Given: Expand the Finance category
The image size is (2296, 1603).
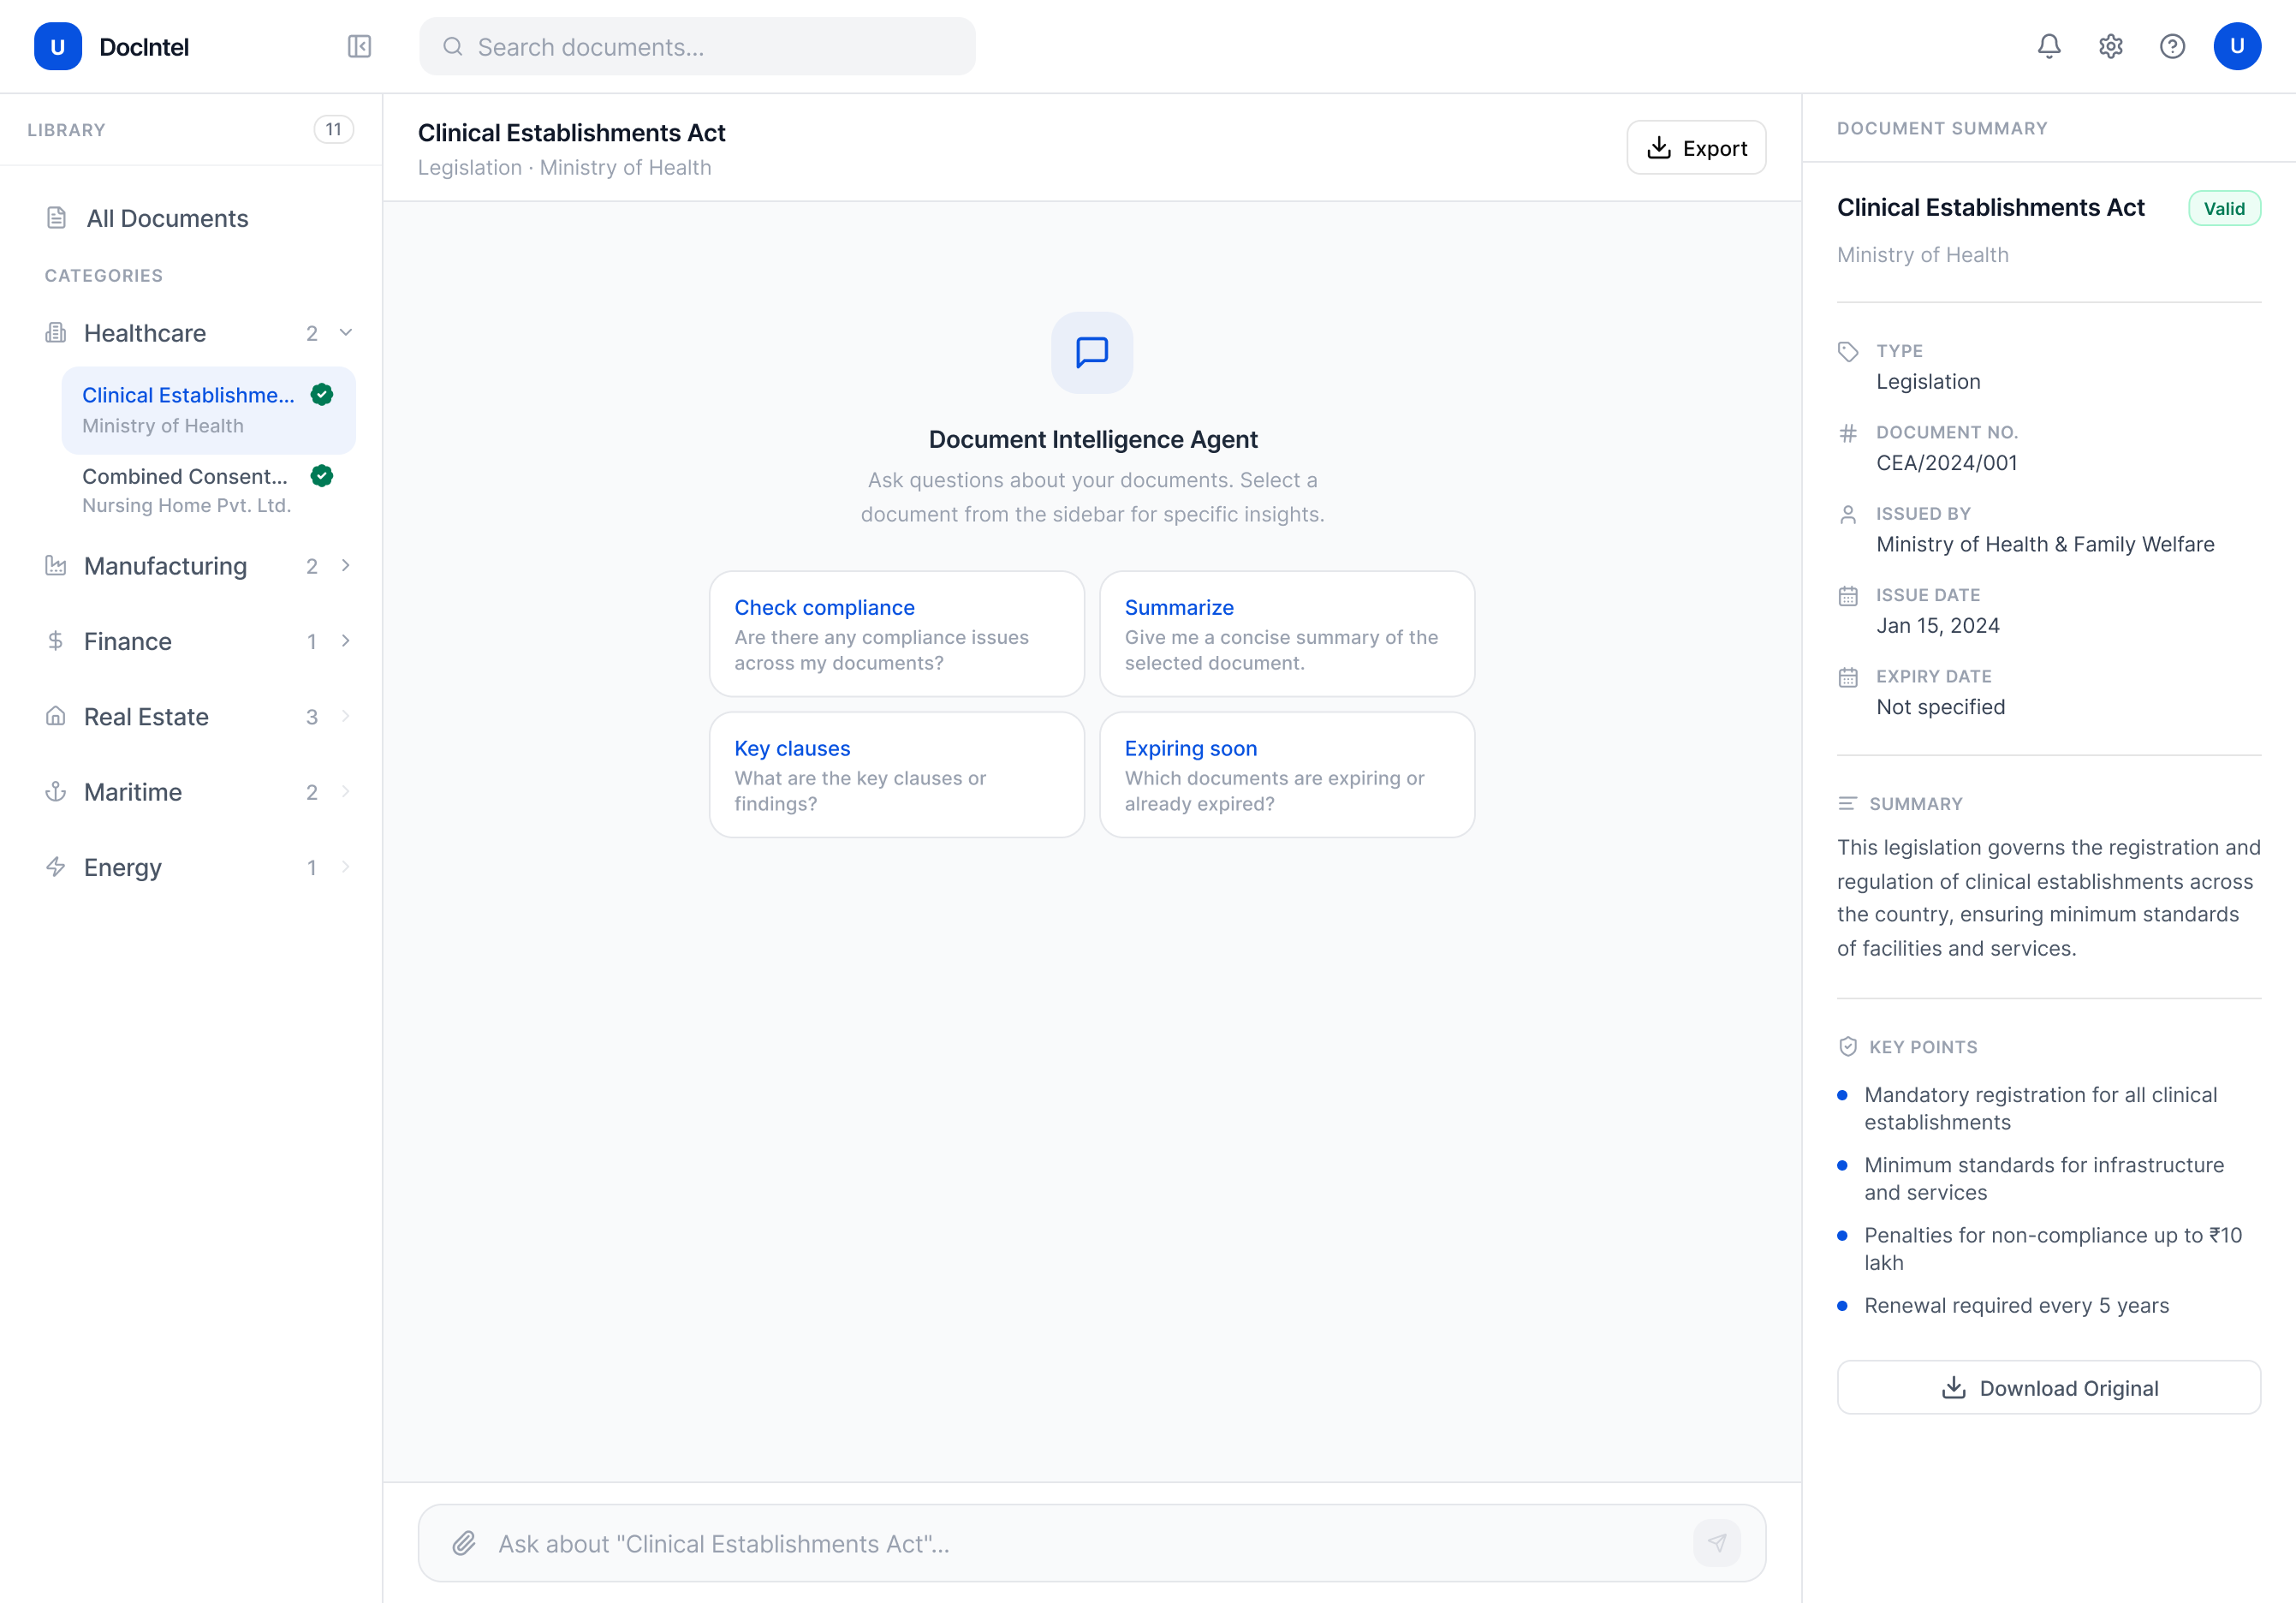Looking at the screenshot, I should coord(346,641).
